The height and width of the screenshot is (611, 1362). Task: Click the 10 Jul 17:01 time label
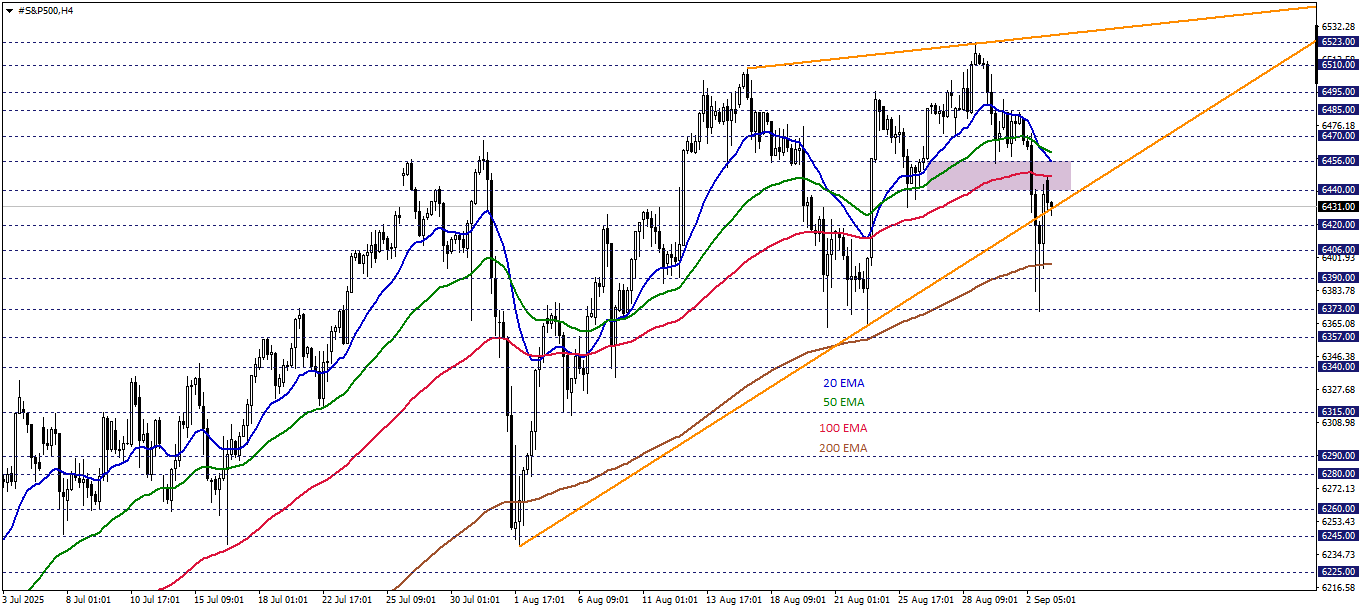pyautogui.click(x=153, y=600)
